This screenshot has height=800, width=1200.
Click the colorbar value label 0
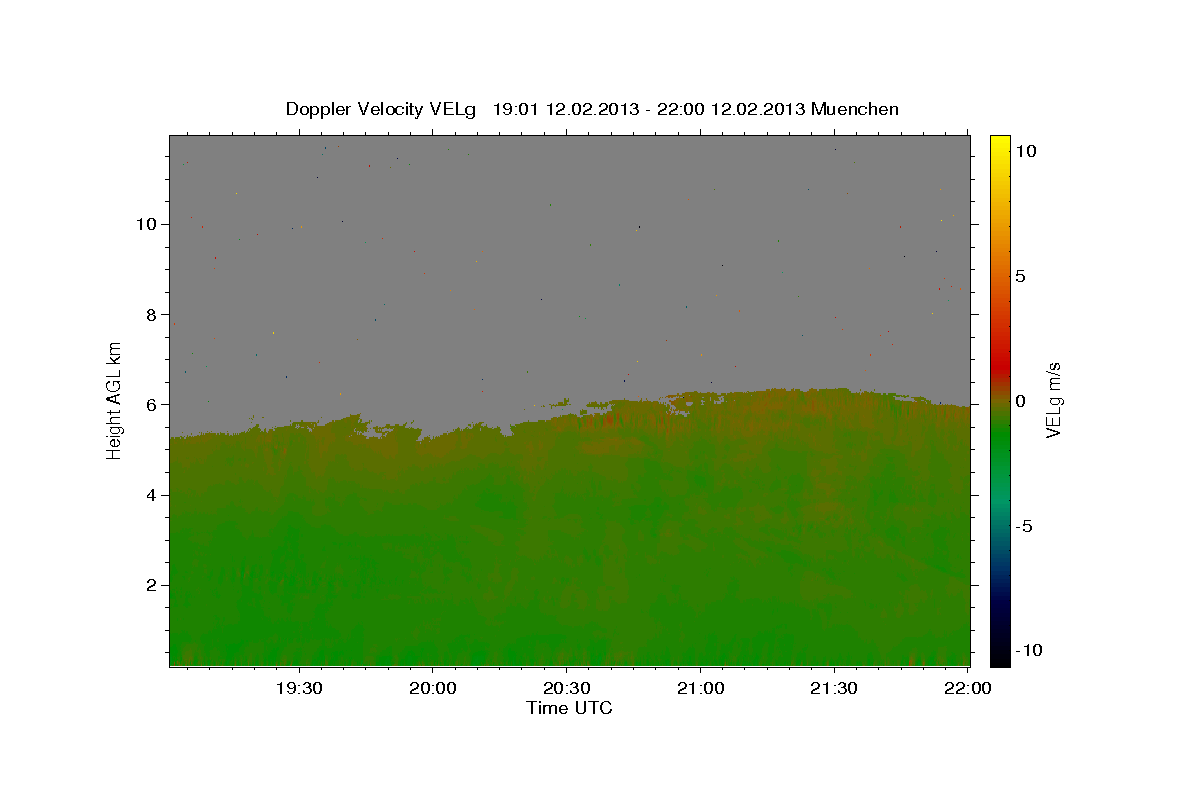pos(1021,401)
